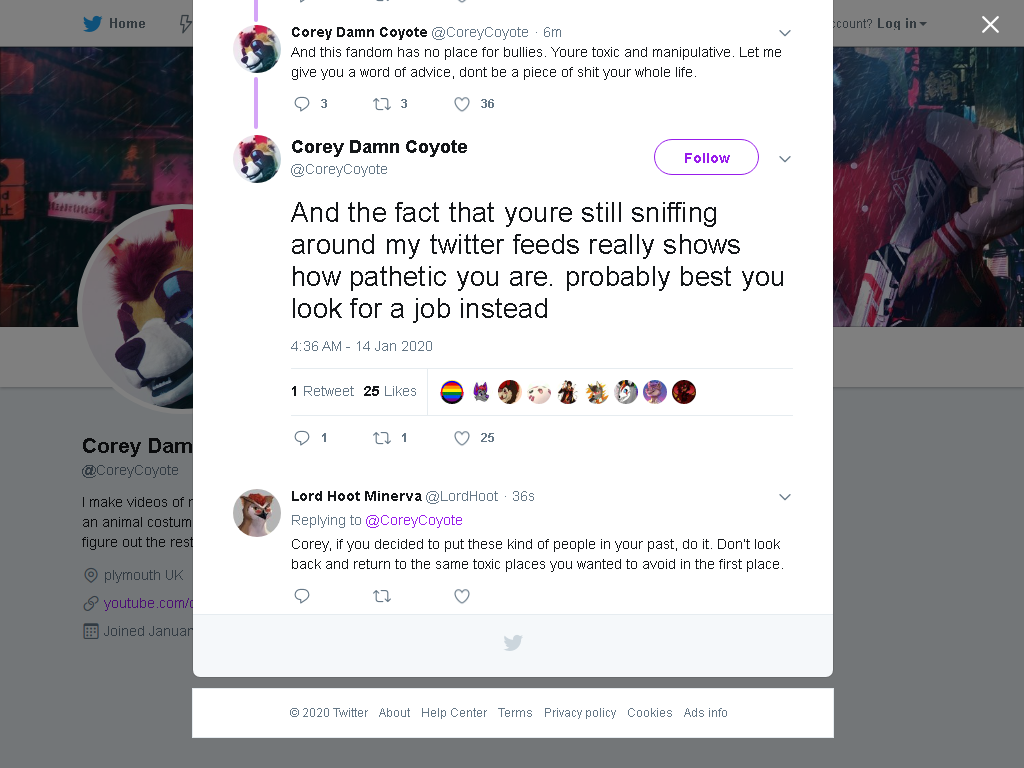Image resolution: width=1024 pixels, height=768 pixels.
Task: Like the tweet with 36 likes
Action: pos(462,104)
